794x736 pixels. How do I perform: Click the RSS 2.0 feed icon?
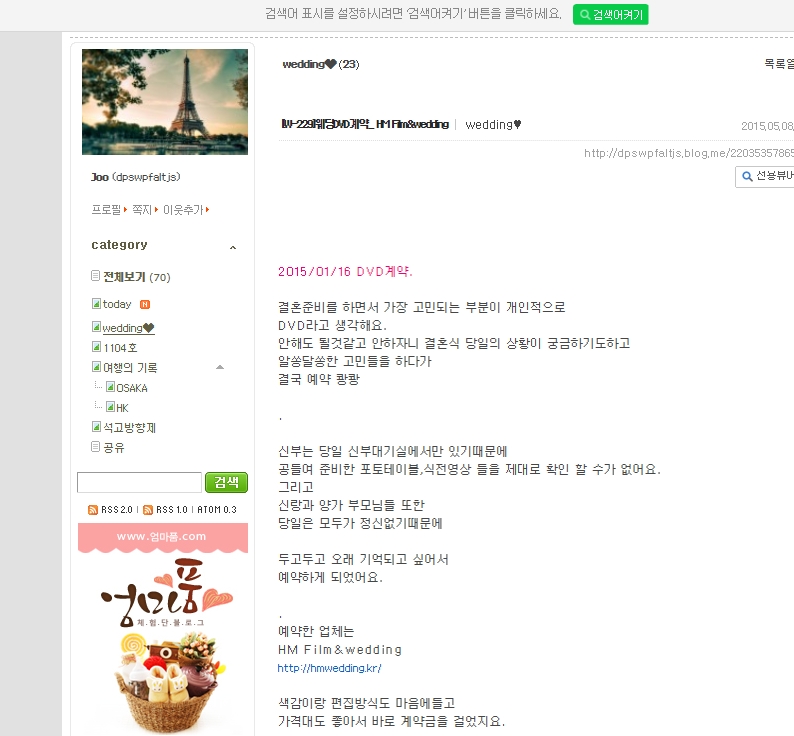[x=93, y=510]
